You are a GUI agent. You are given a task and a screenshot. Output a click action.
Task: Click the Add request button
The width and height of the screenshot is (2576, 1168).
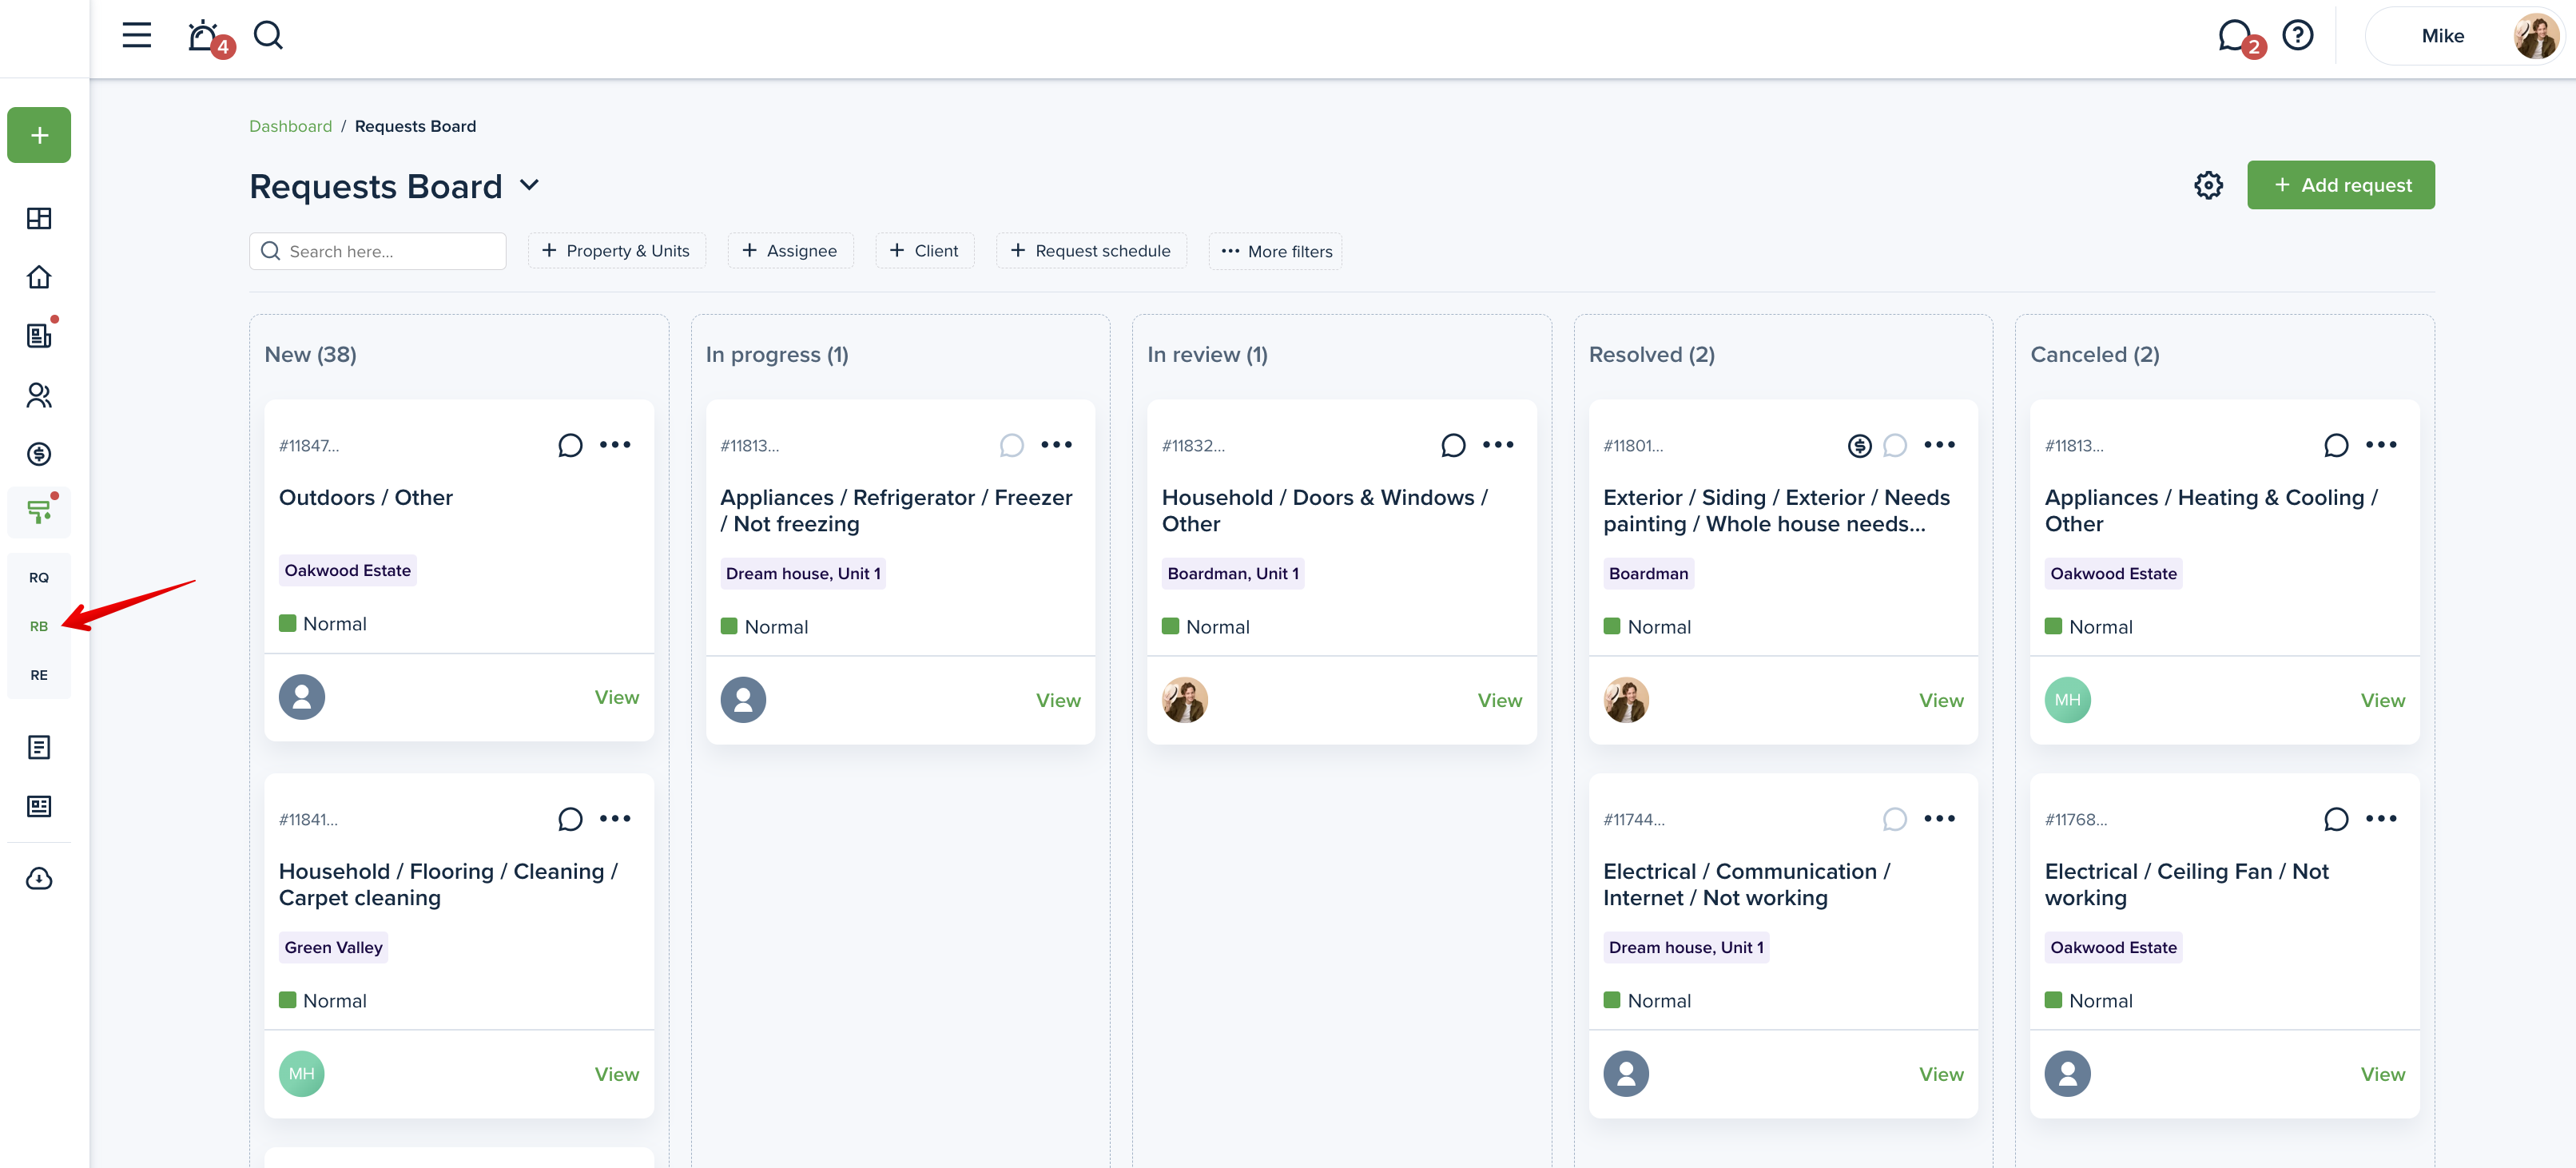pos(2340,185)
